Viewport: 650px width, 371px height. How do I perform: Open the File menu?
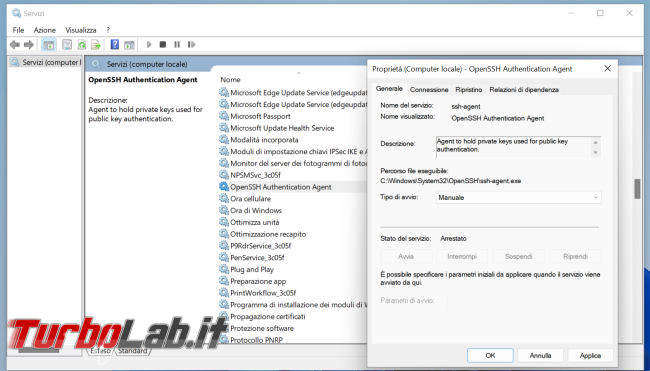[x=18, y=30]
